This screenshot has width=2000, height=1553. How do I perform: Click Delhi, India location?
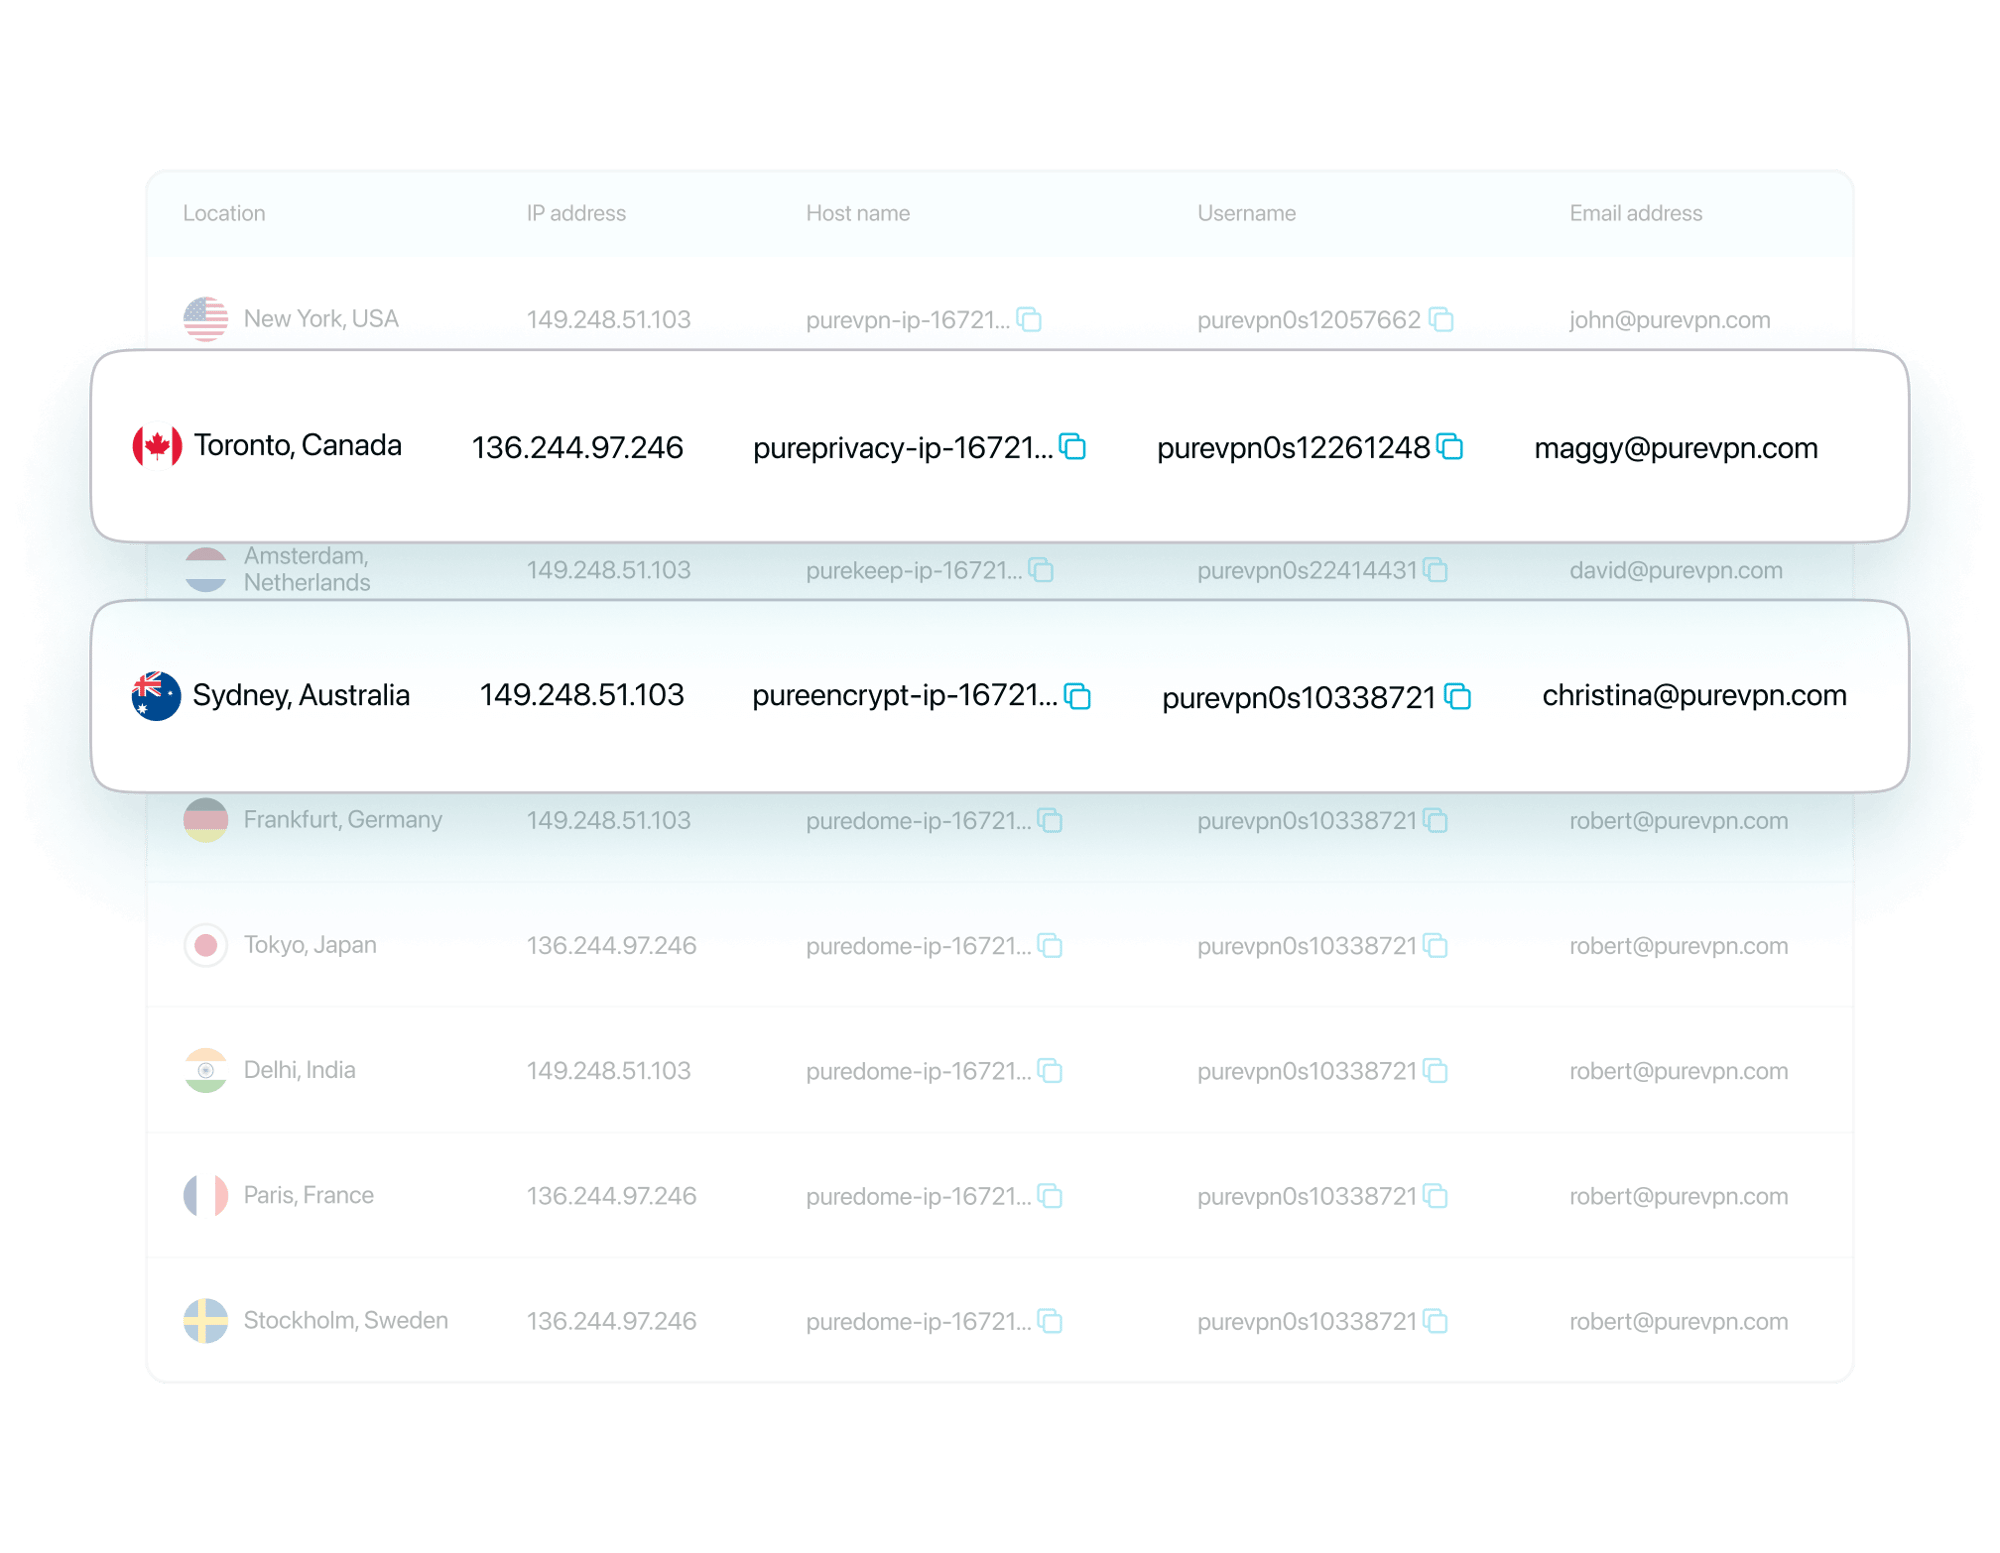[299, 1070]
